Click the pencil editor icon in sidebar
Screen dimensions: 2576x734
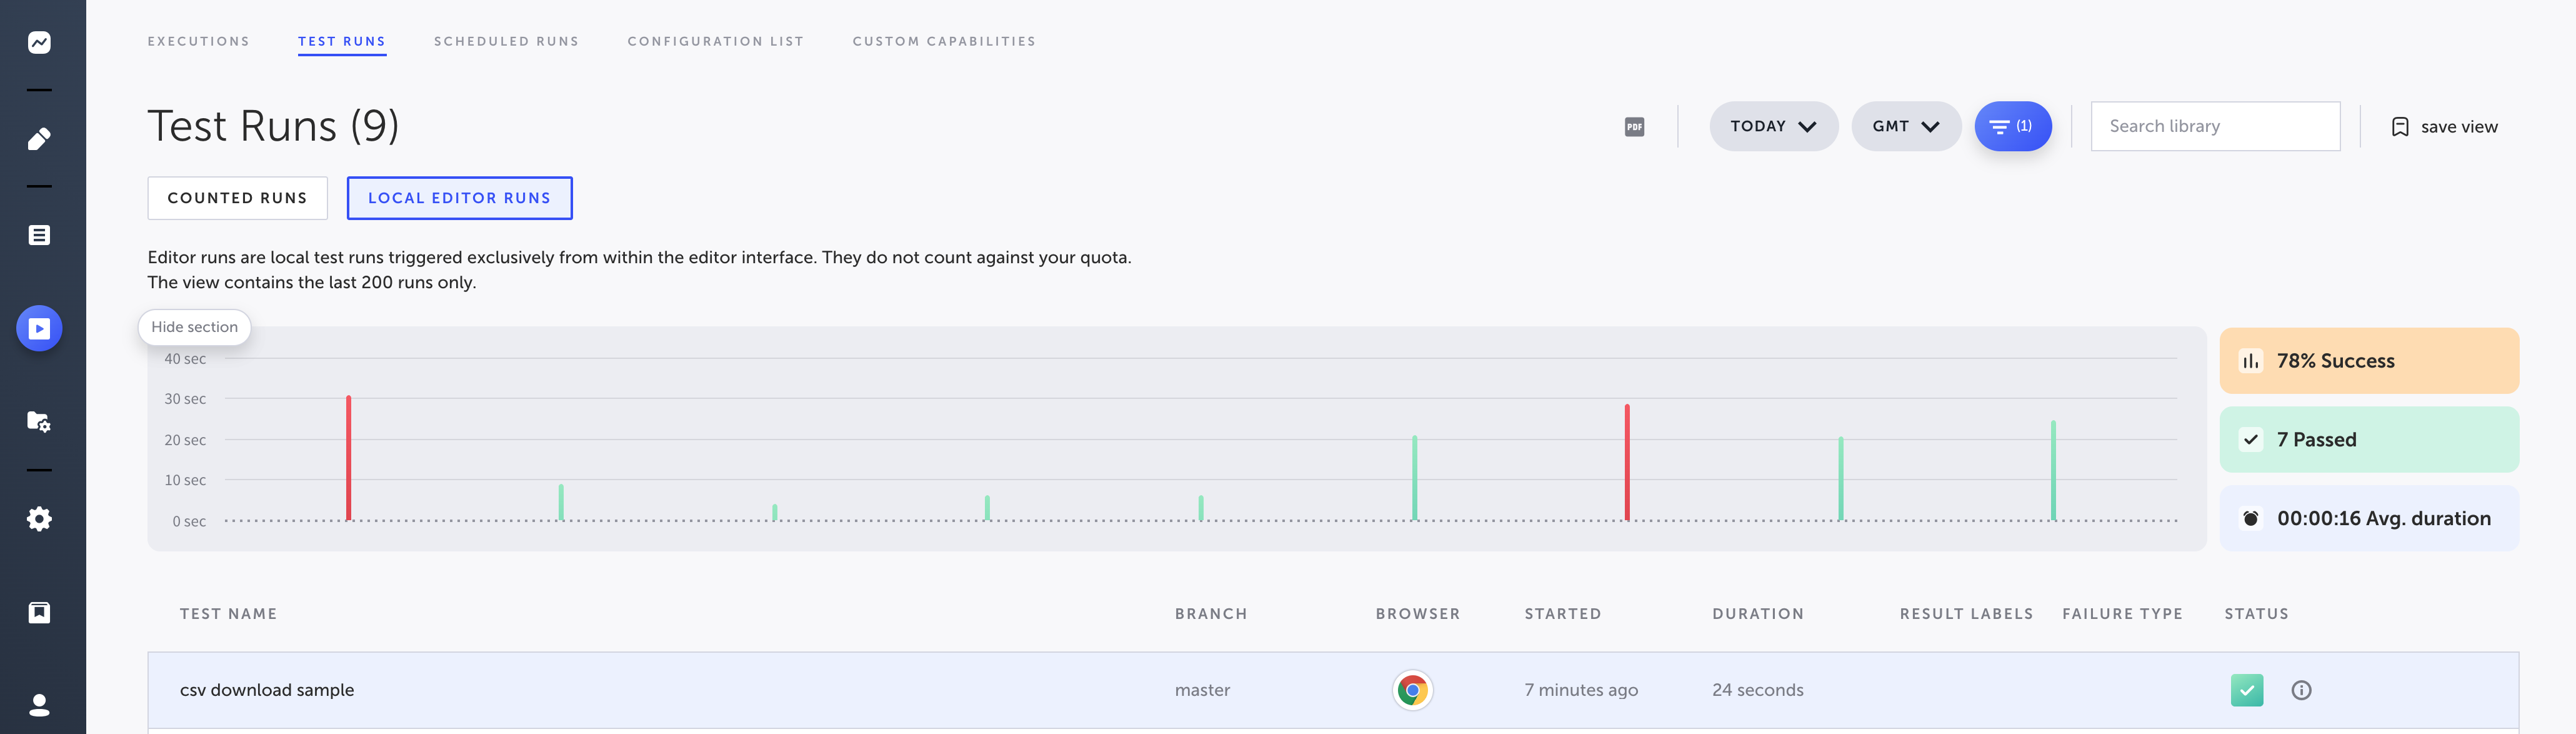(39, 138)
